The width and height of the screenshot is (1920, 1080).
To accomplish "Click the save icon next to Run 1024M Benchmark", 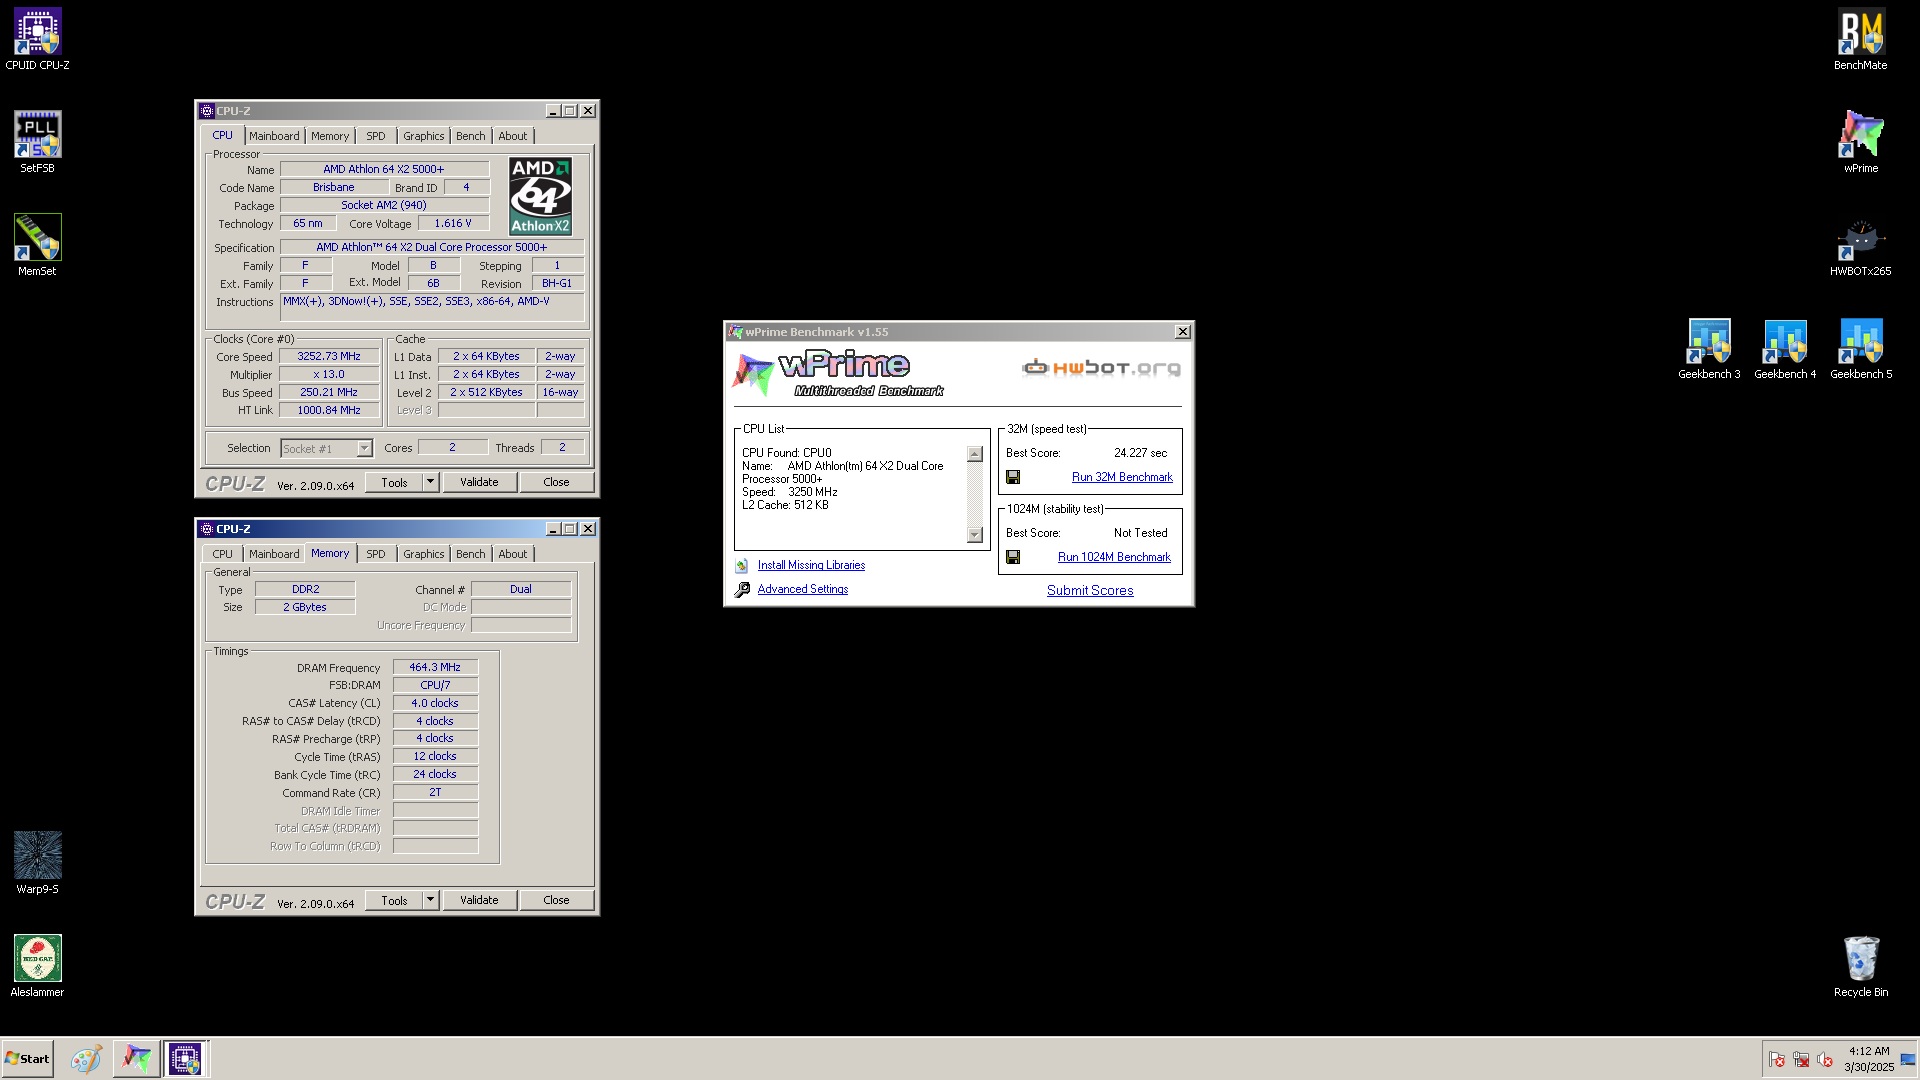I will pos(1012,557).
